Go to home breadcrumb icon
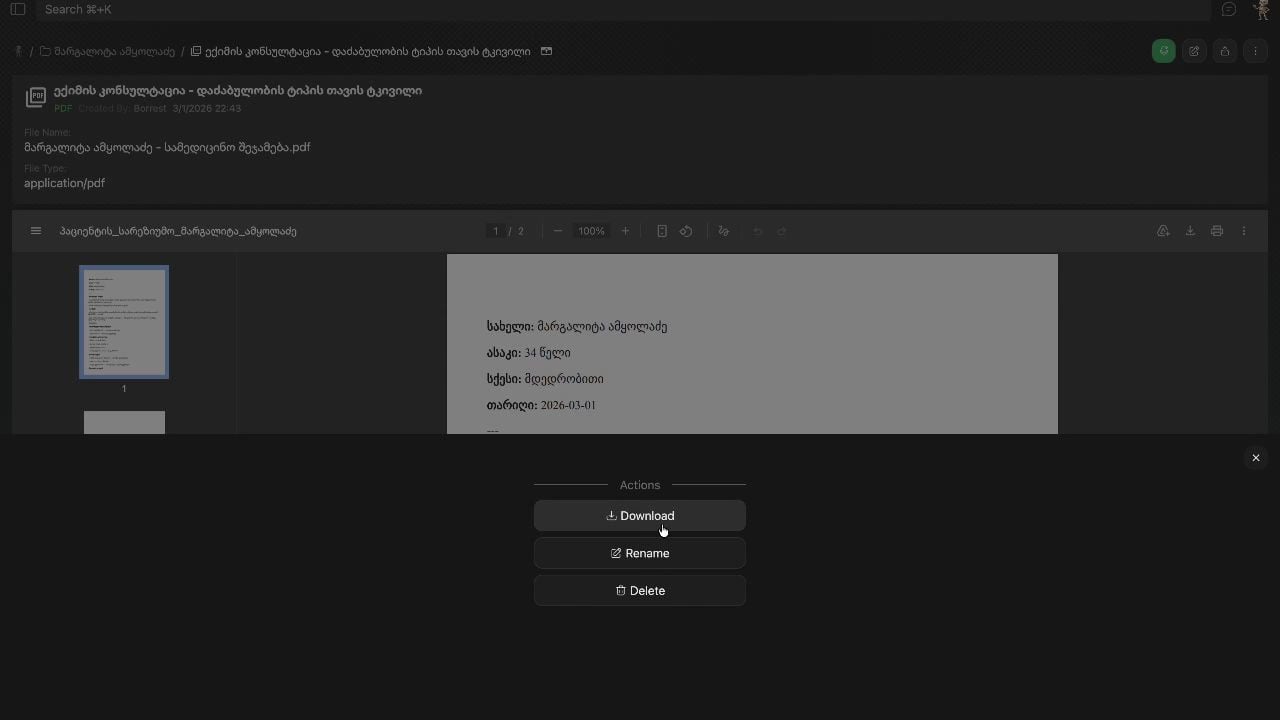1280x720 pixels. click(x=19, y=51)
